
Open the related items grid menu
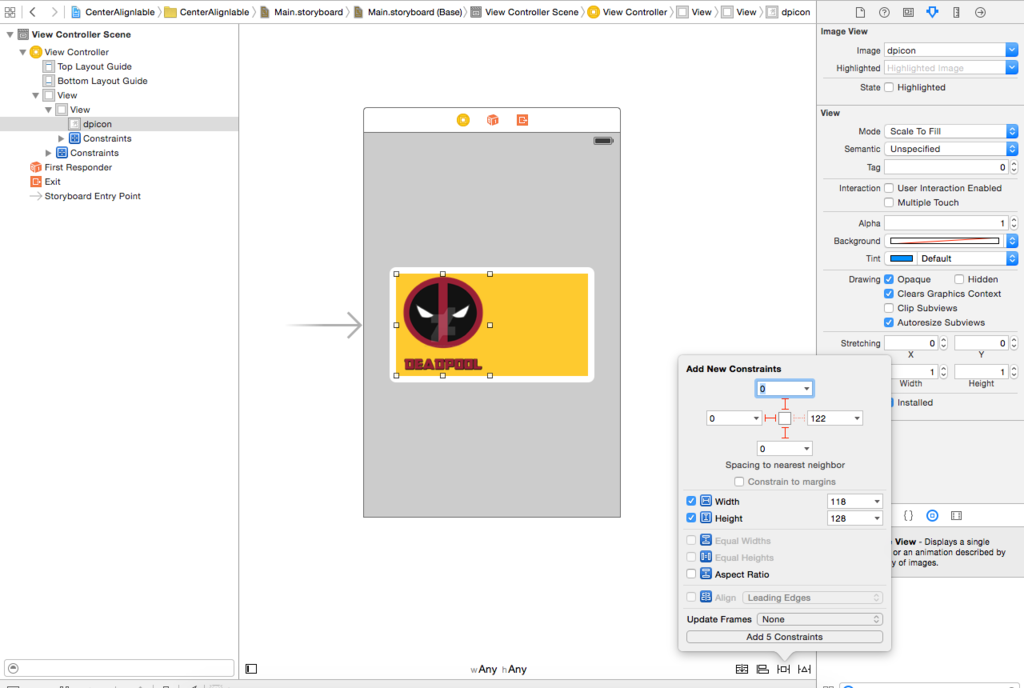pos(10,12)
